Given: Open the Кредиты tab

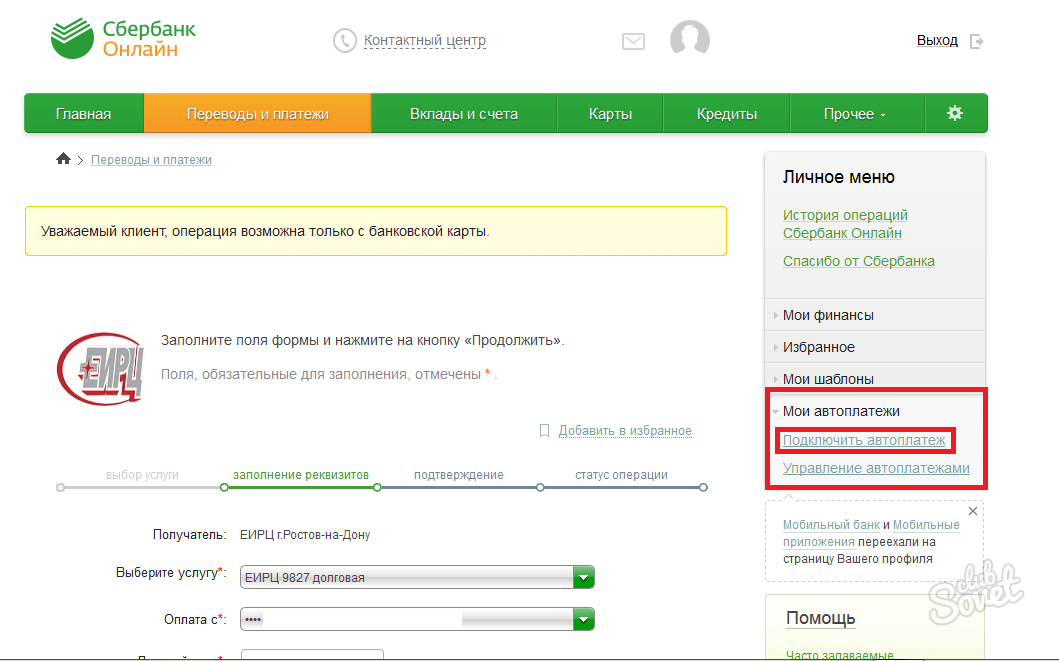Looking at the screenshot, I should click(x=727, y=113).
